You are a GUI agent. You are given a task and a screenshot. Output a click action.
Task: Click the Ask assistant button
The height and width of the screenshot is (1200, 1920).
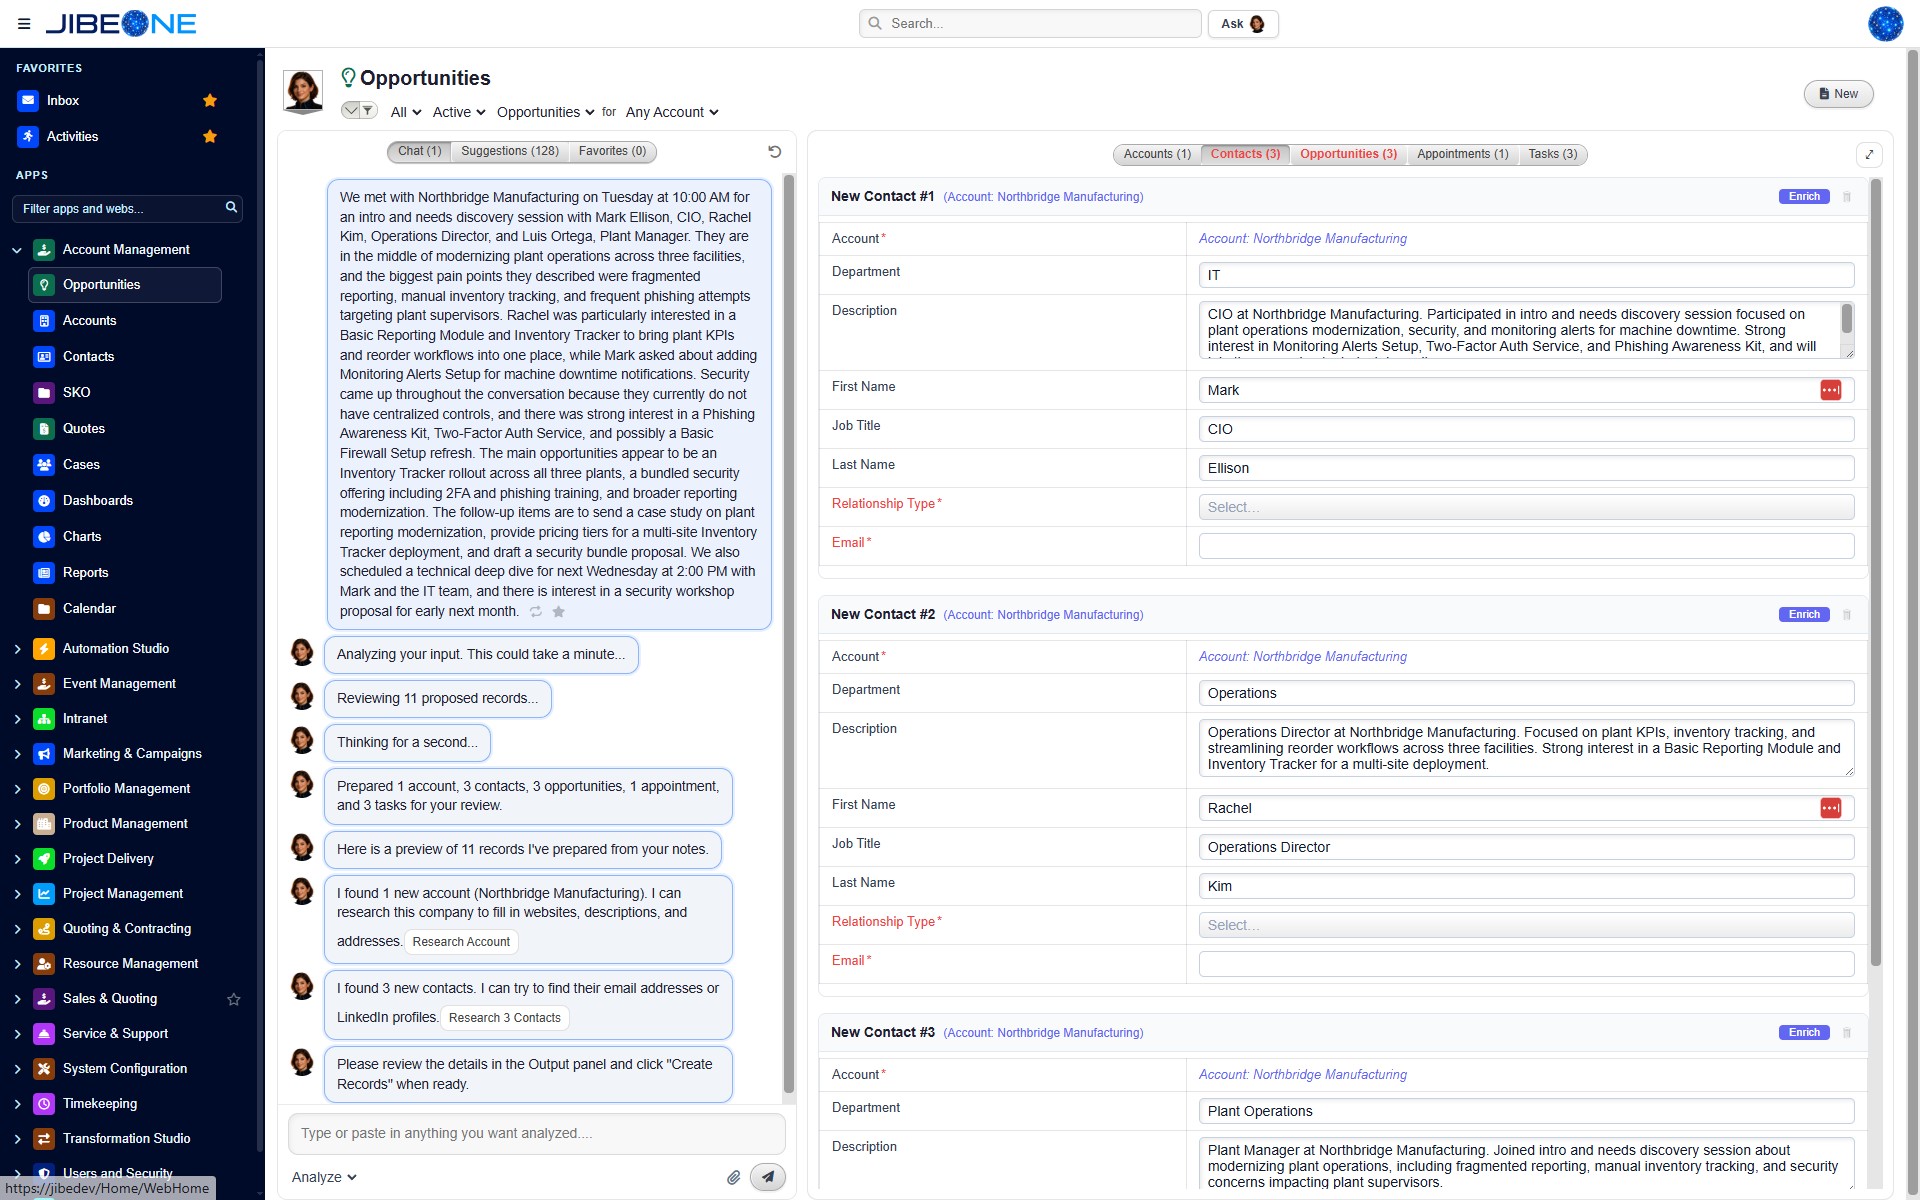click(1243, 24)
